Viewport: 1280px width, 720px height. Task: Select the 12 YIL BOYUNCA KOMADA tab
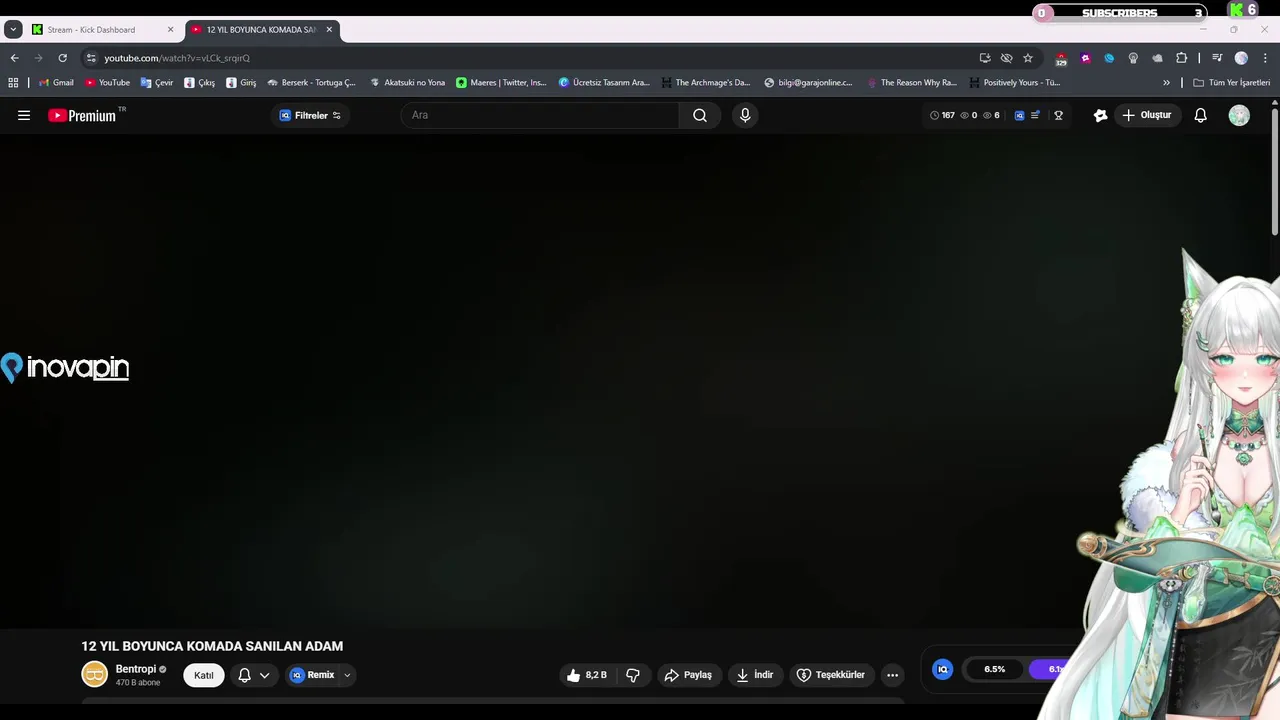point(262,30)
